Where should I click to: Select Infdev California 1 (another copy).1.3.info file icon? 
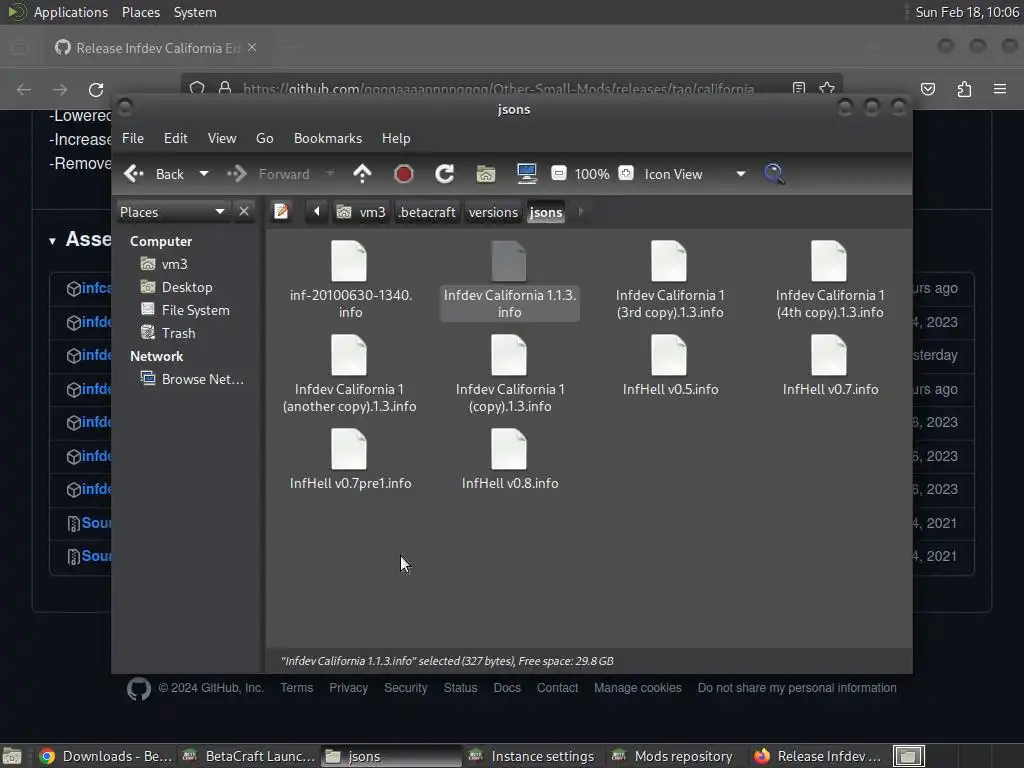point(349,355)
